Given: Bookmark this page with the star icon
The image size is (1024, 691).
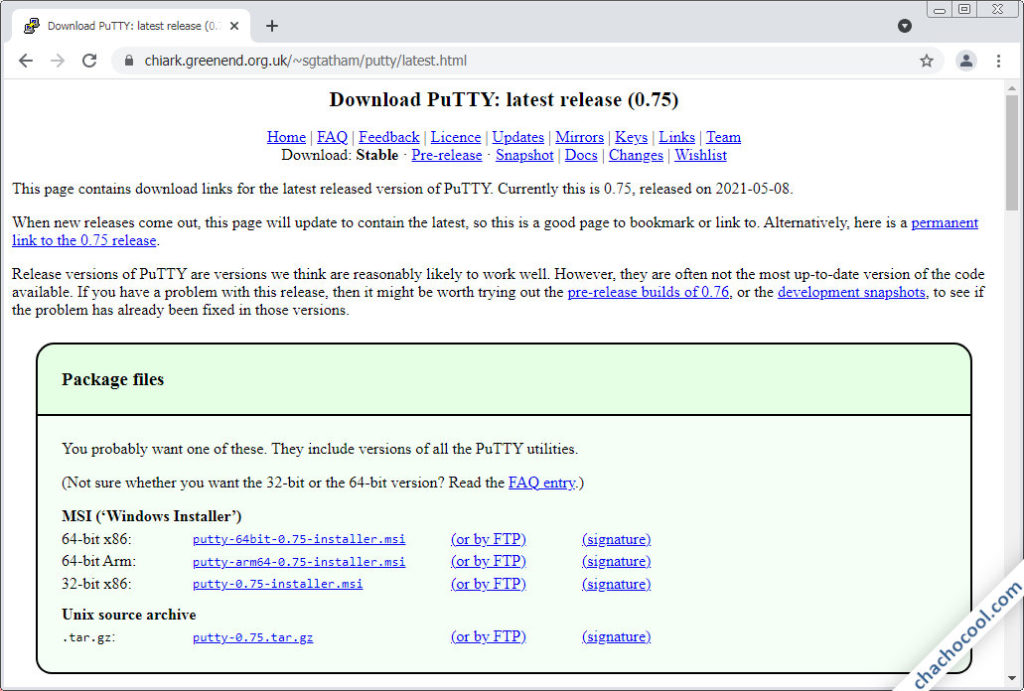Looking at the screenshot, I should pyautogui.click(x=927, y=61).
